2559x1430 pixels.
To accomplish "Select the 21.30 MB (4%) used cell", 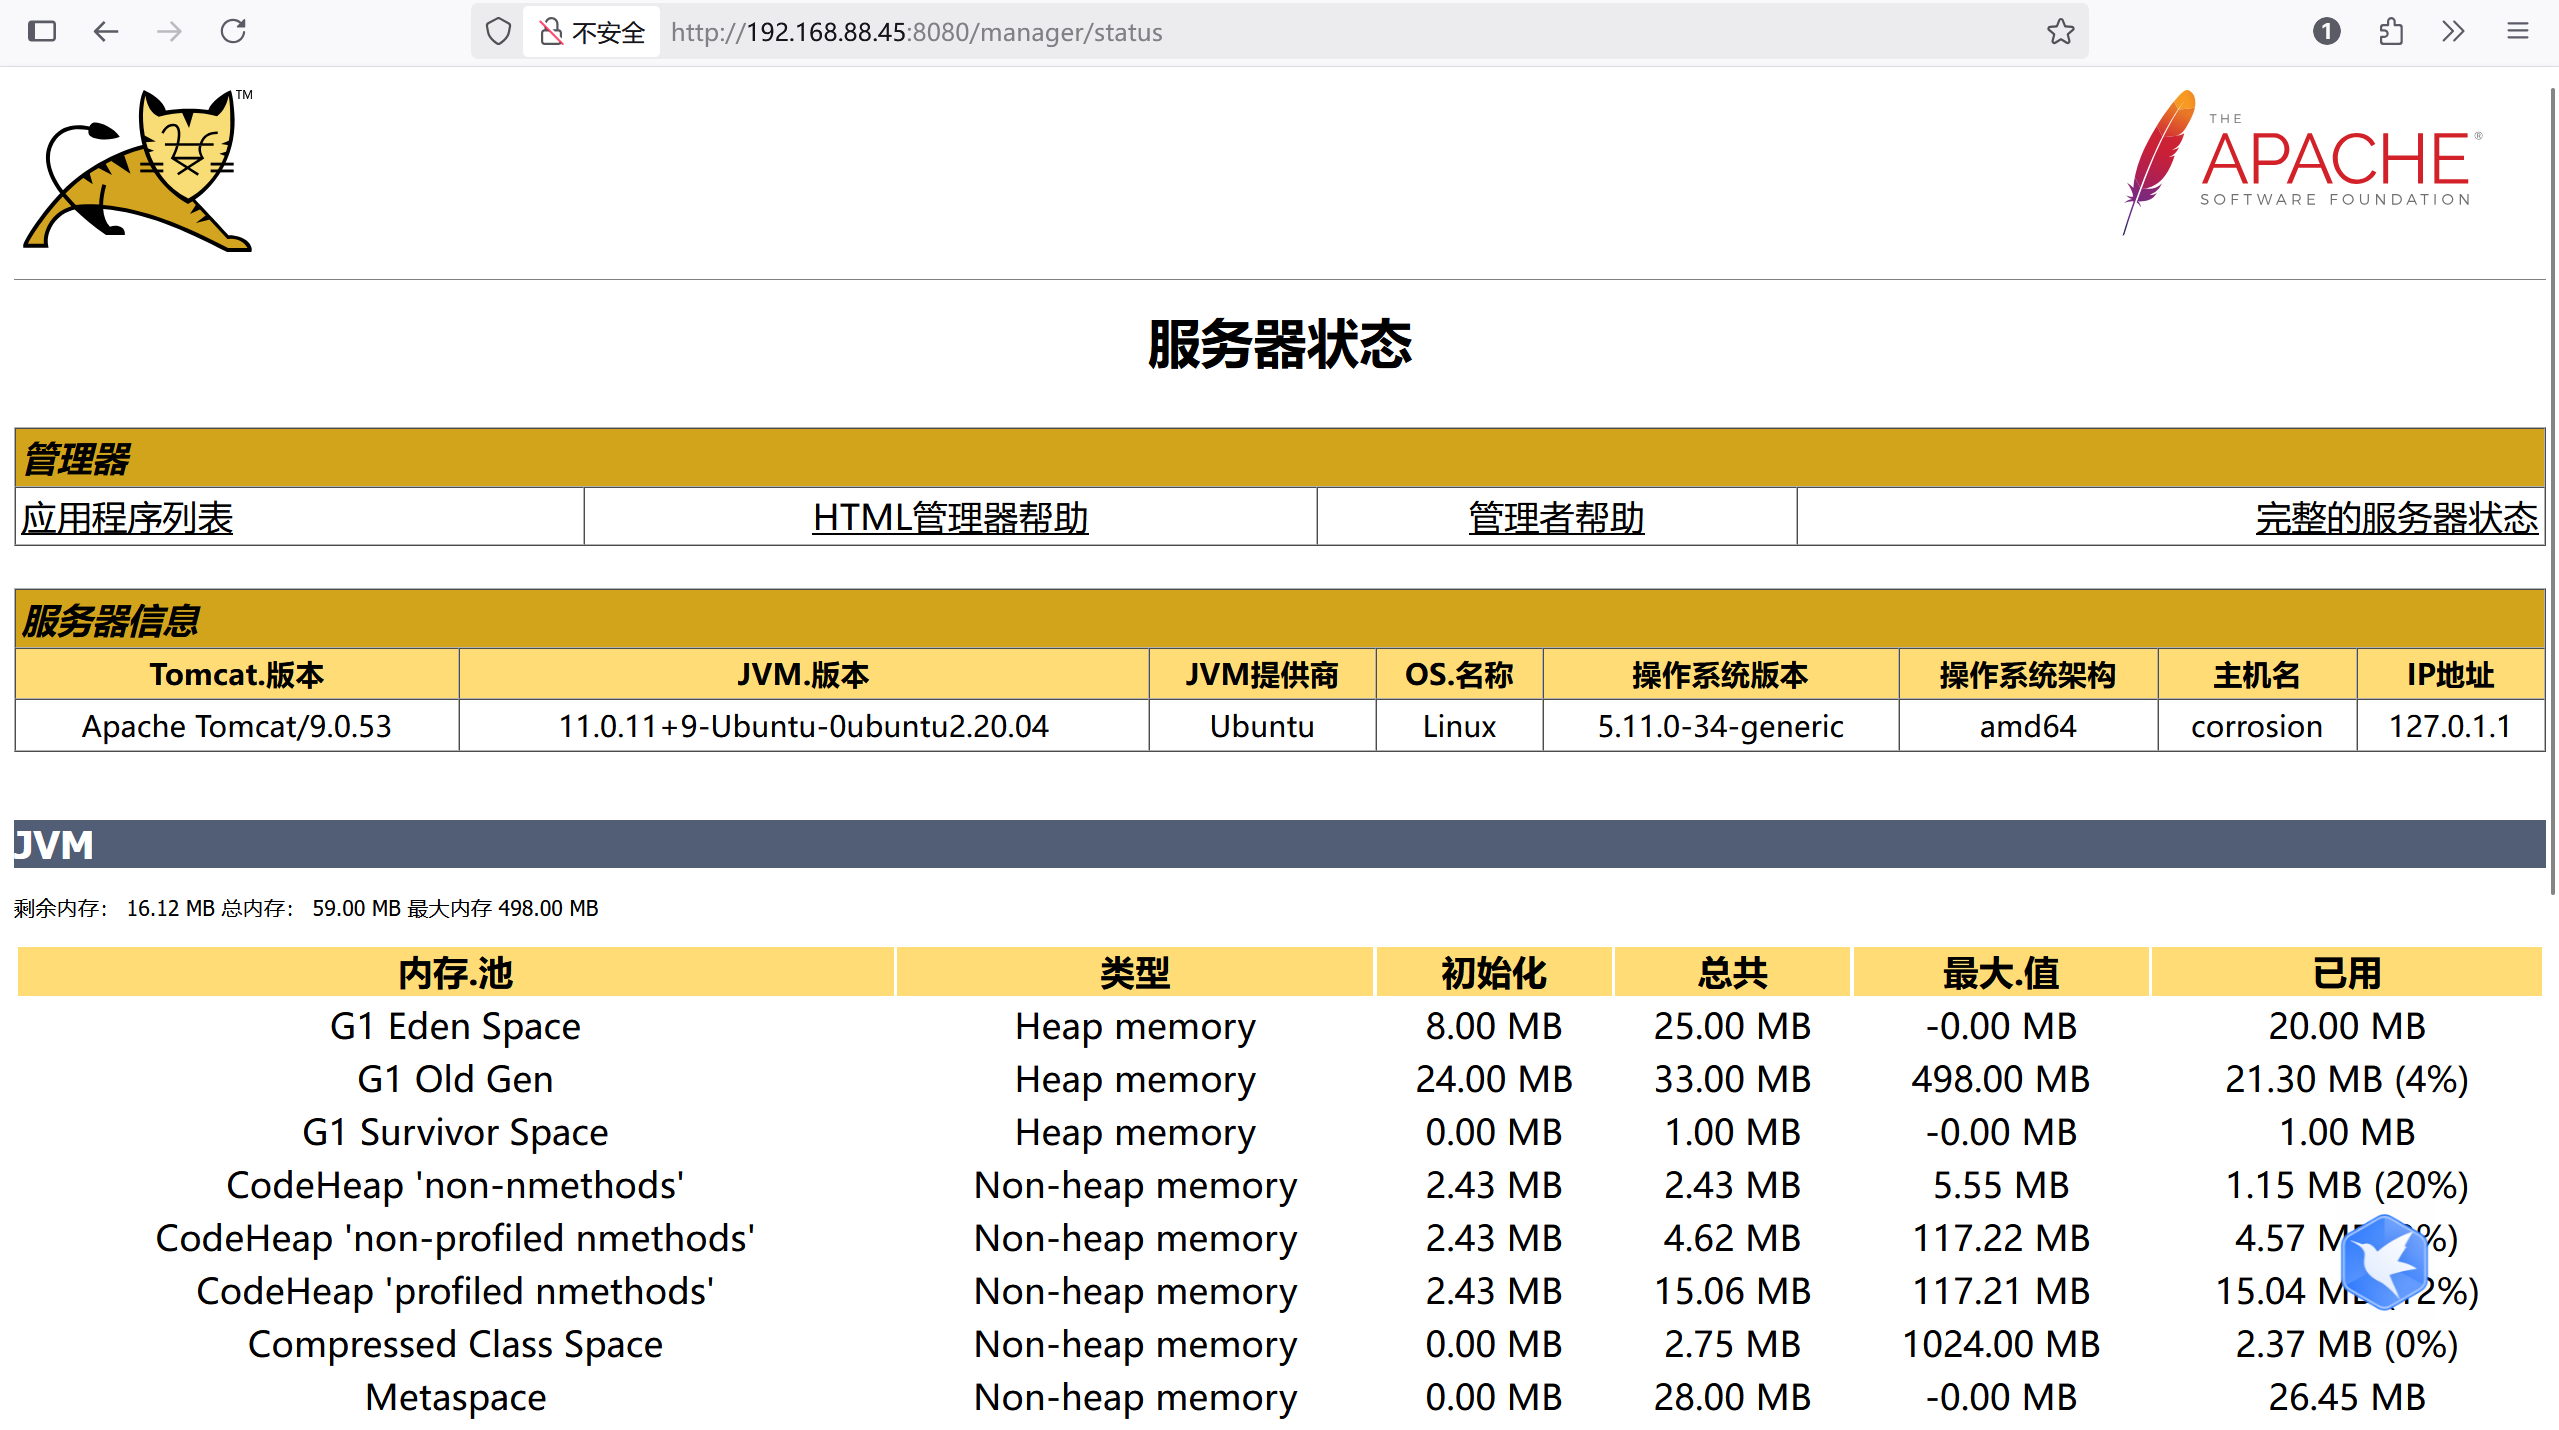I will click(2347, 1079).
